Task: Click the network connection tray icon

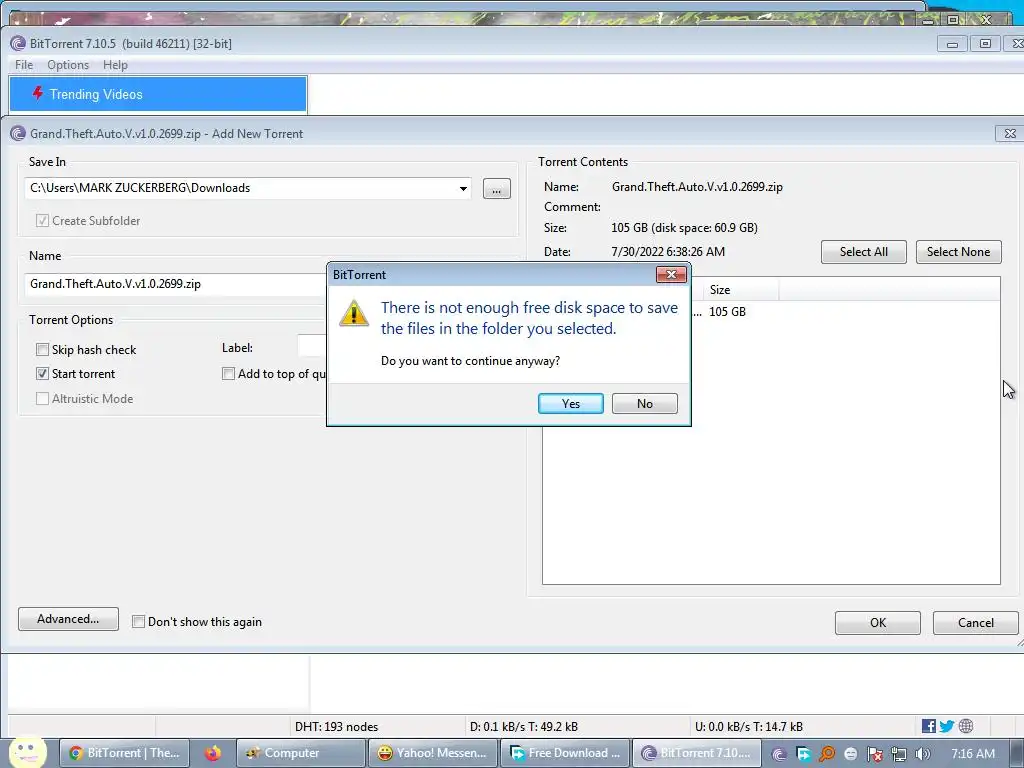Action: point(899,754)
